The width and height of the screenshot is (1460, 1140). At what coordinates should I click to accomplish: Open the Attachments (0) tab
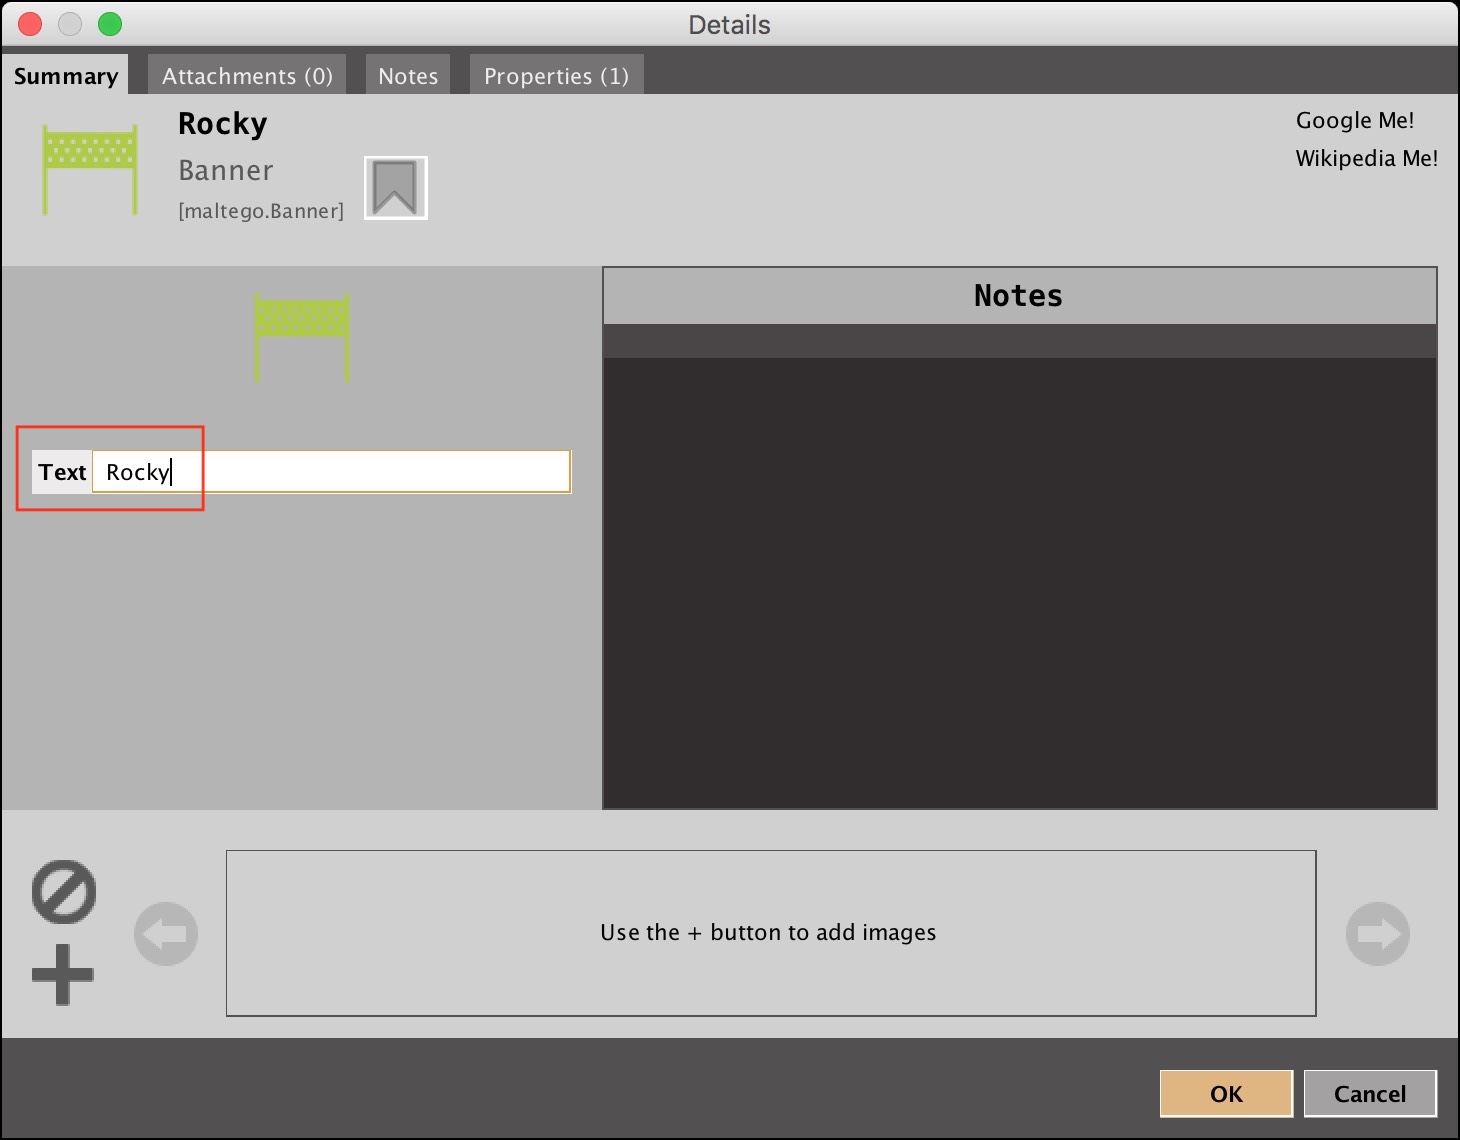pyautogui.click(x=247, y=76)
